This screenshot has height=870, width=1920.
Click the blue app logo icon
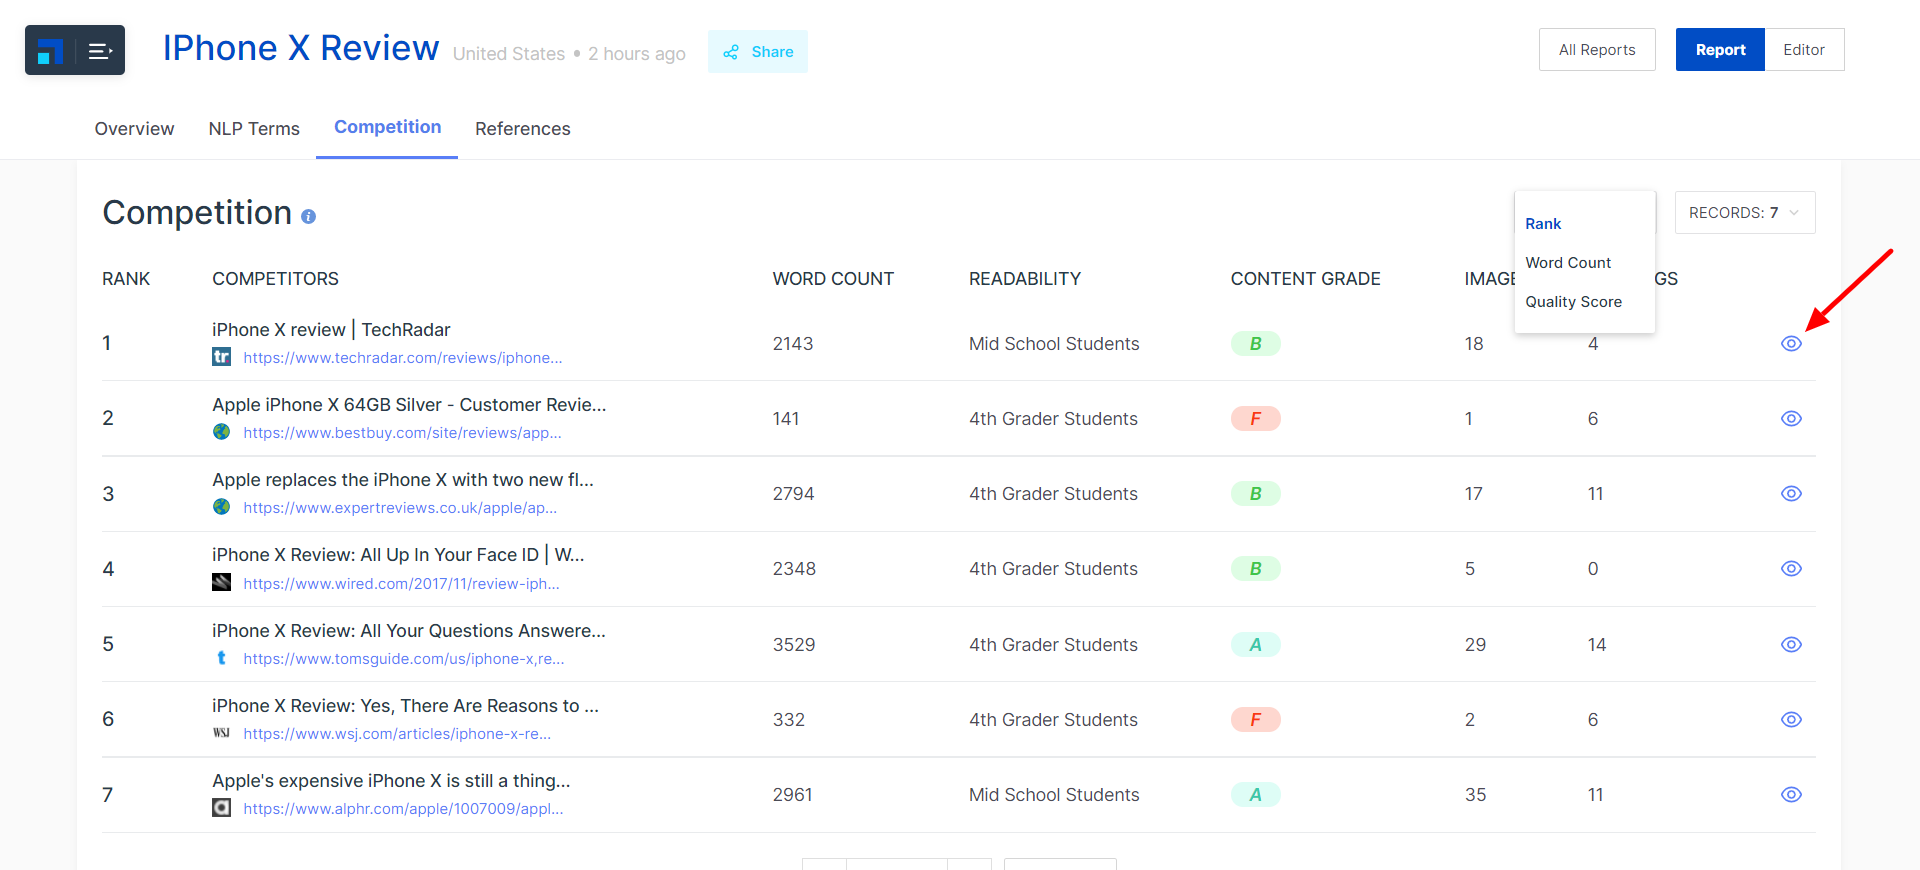[x=50, y=51]
